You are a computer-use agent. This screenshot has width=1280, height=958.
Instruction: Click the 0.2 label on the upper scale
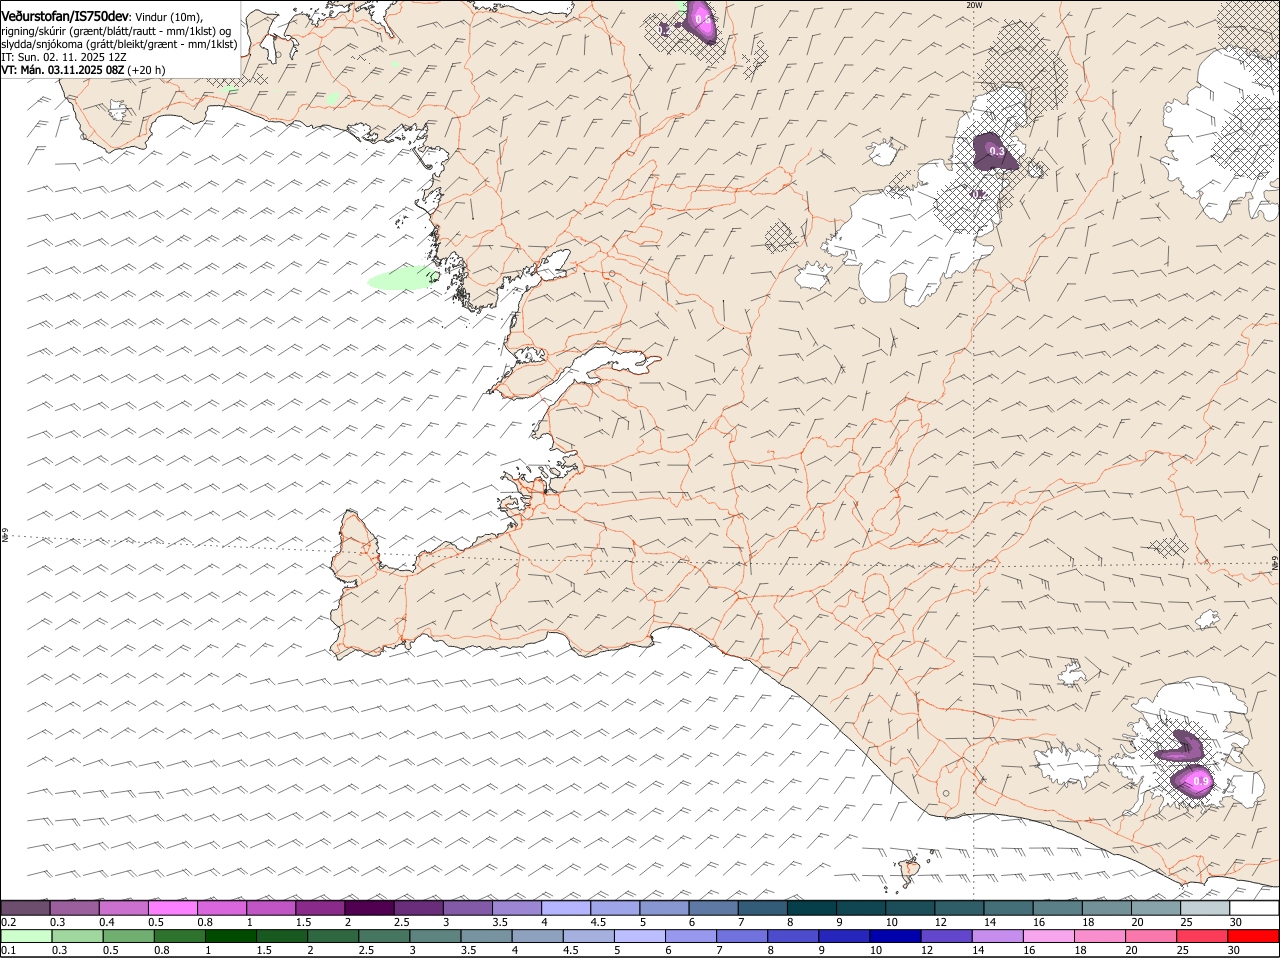(8, 921)
